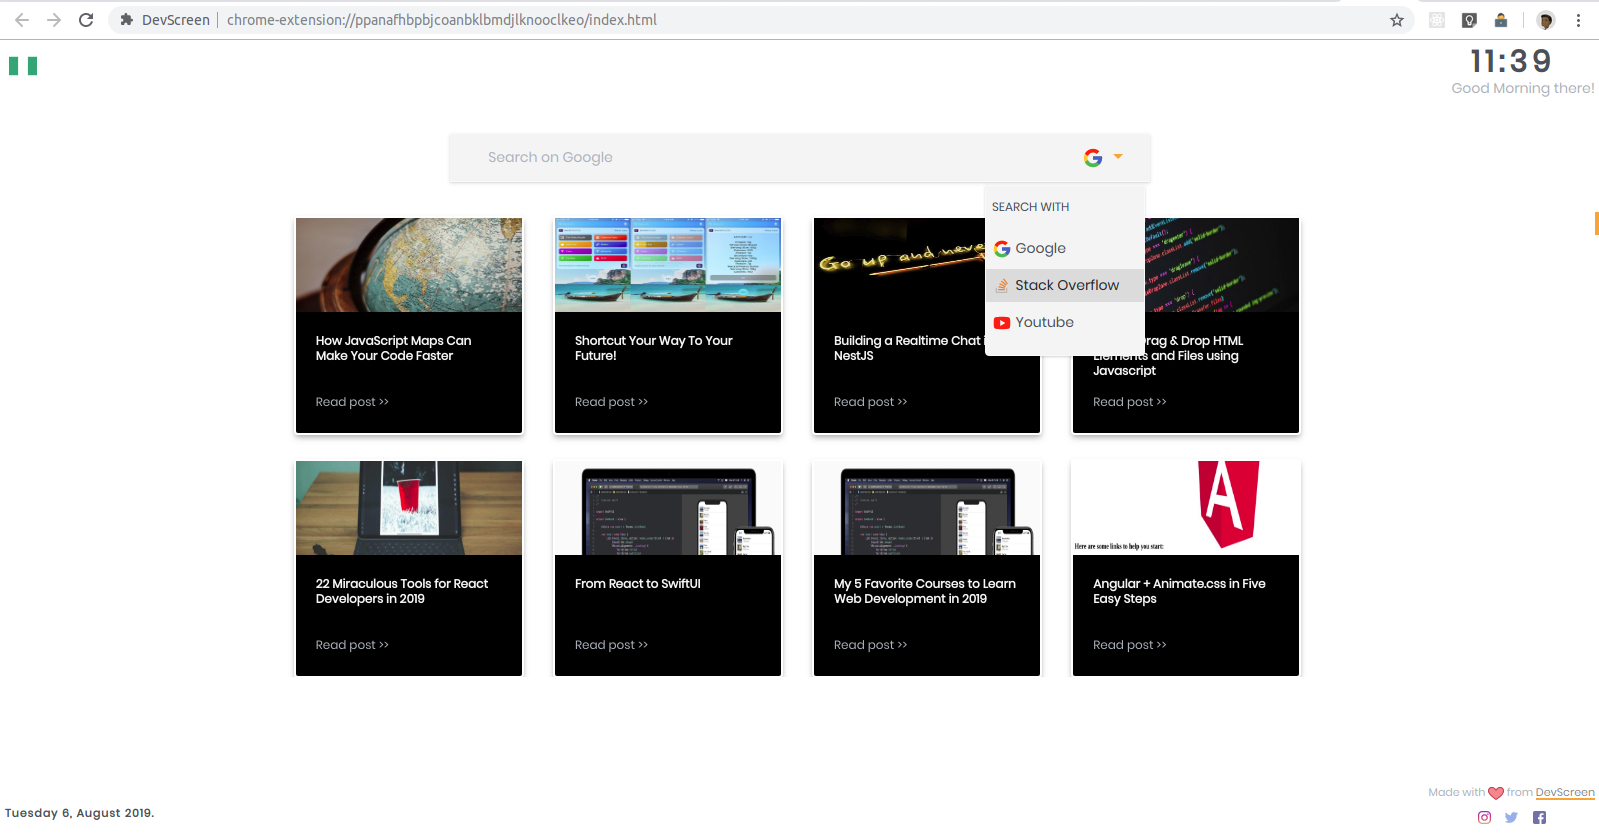The height and width of the screenshot is (840, 1599).
Task: Click the padlock extension icon in toolbar
Action: [x=1501, y=20]
